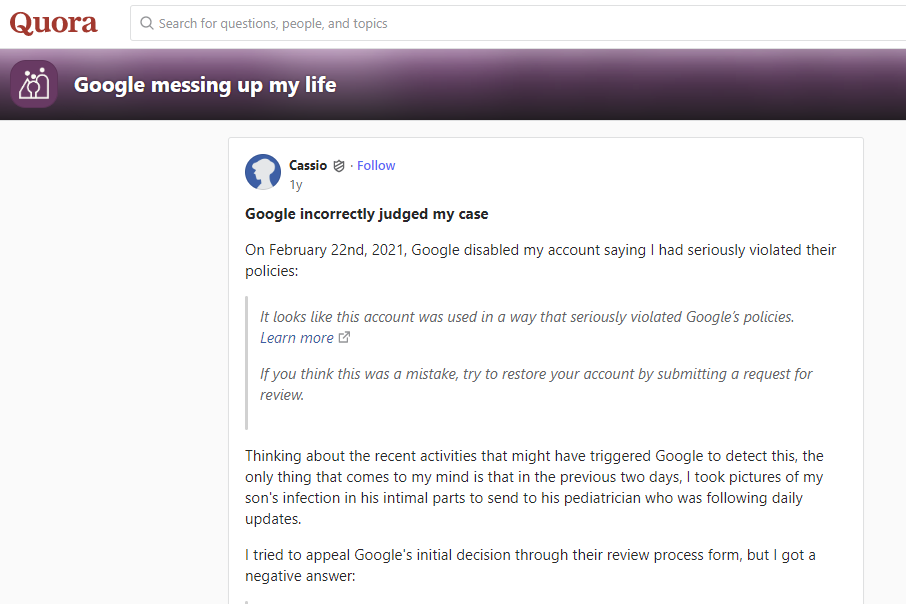Open Cassio's profile via name
Image resolution: width=906 pixels, height=604 pixels.
click(x=308, y=166)
